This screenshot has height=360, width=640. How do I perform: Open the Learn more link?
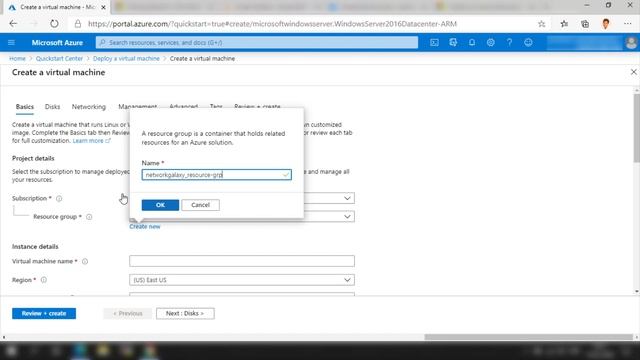pos(91,141)
